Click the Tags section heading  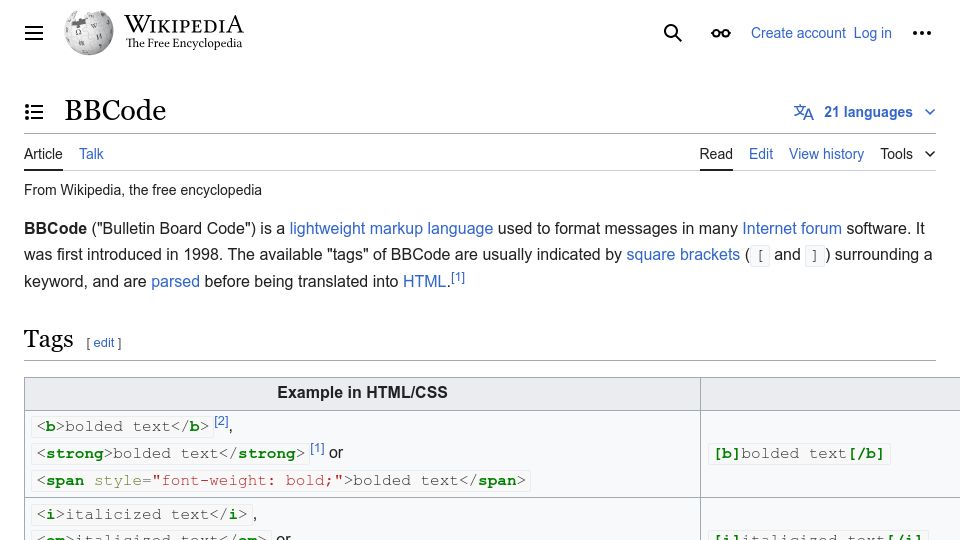[x=48, y=339]
